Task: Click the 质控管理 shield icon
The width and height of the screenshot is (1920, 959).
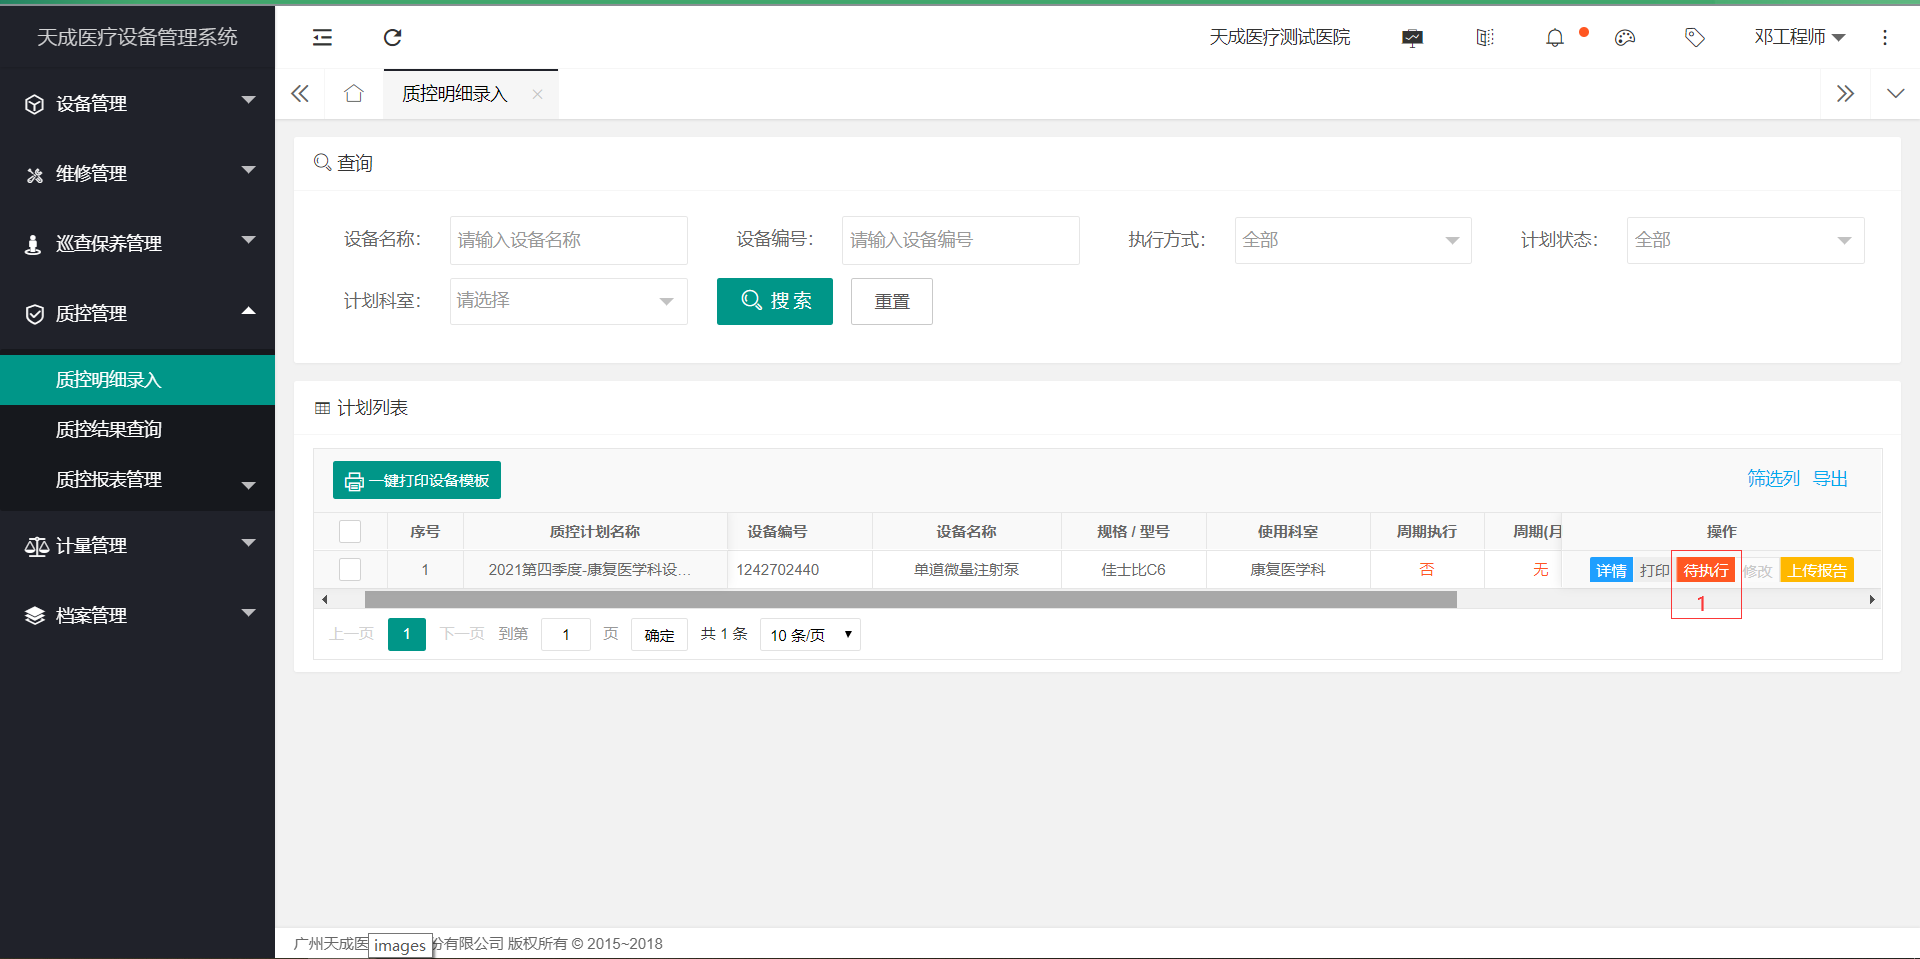Action: pyautogui.click(x=34, y=314)
